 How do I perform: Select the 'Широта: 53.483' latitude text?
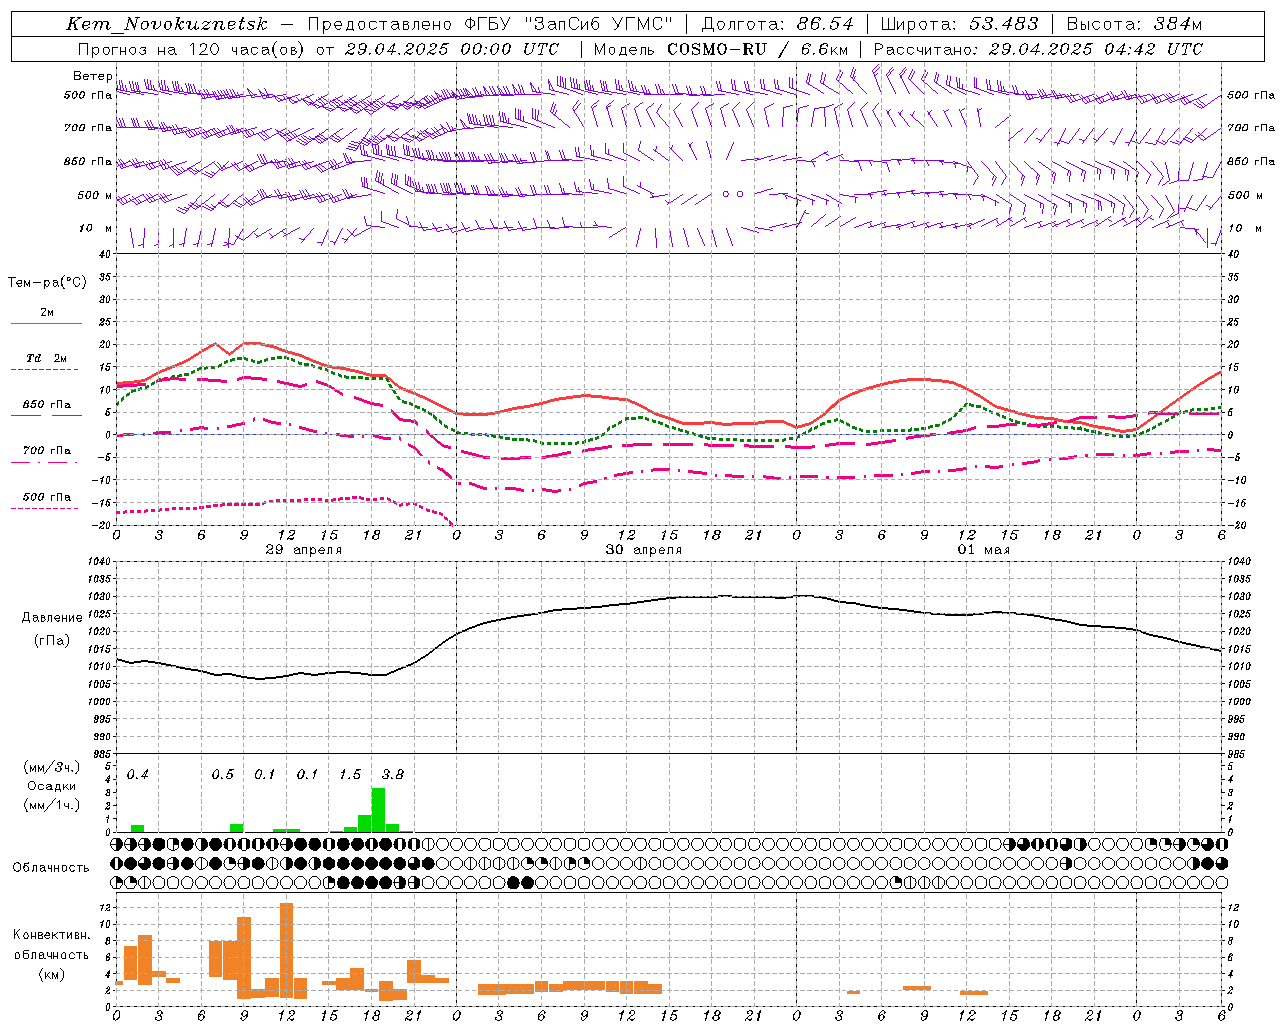click(x=959, y=24)
